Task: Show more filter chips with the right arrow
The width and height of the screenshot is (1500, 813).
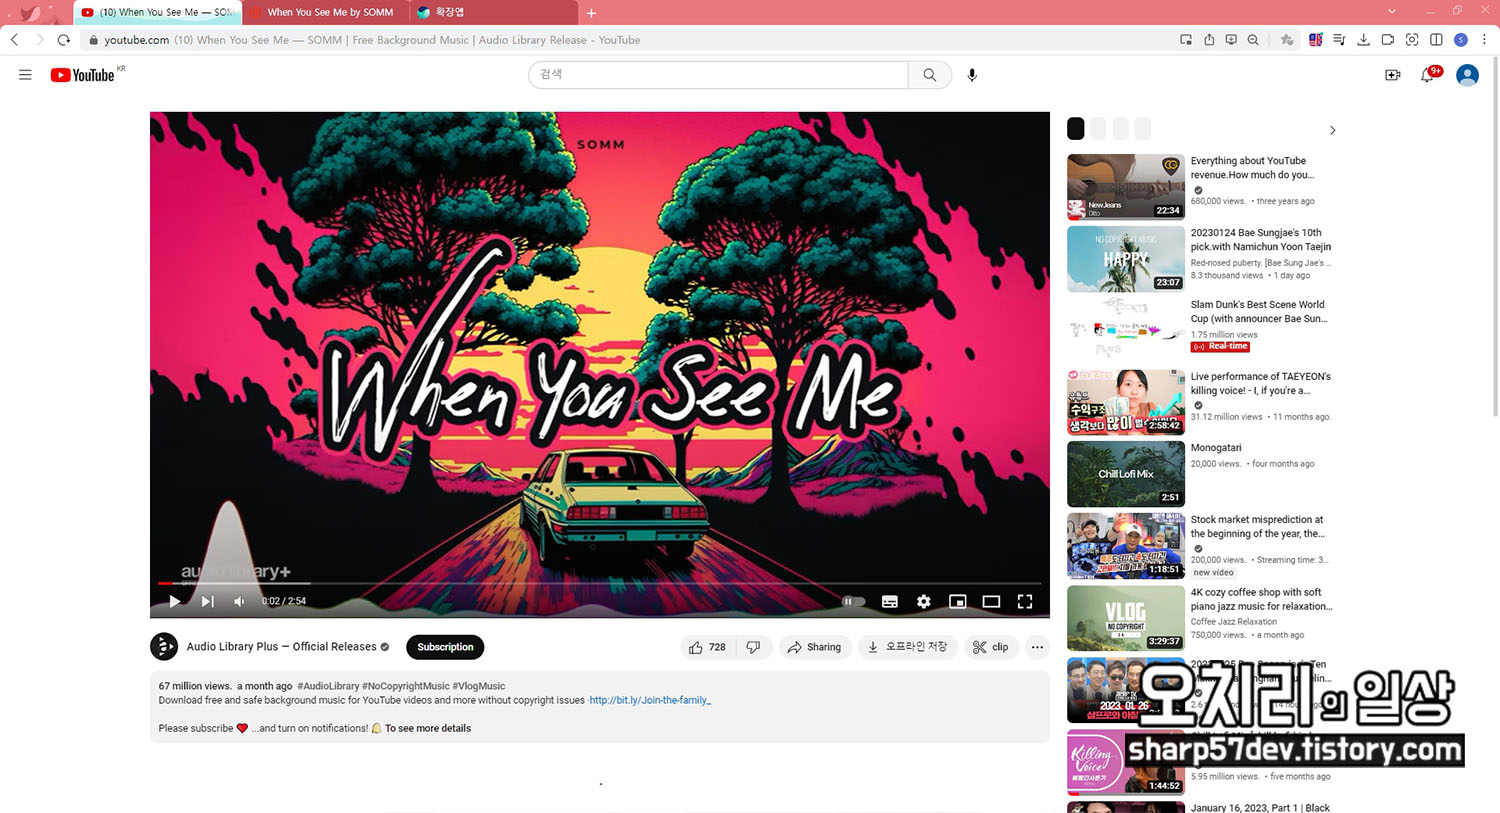Action: [x=1332, y=130]
